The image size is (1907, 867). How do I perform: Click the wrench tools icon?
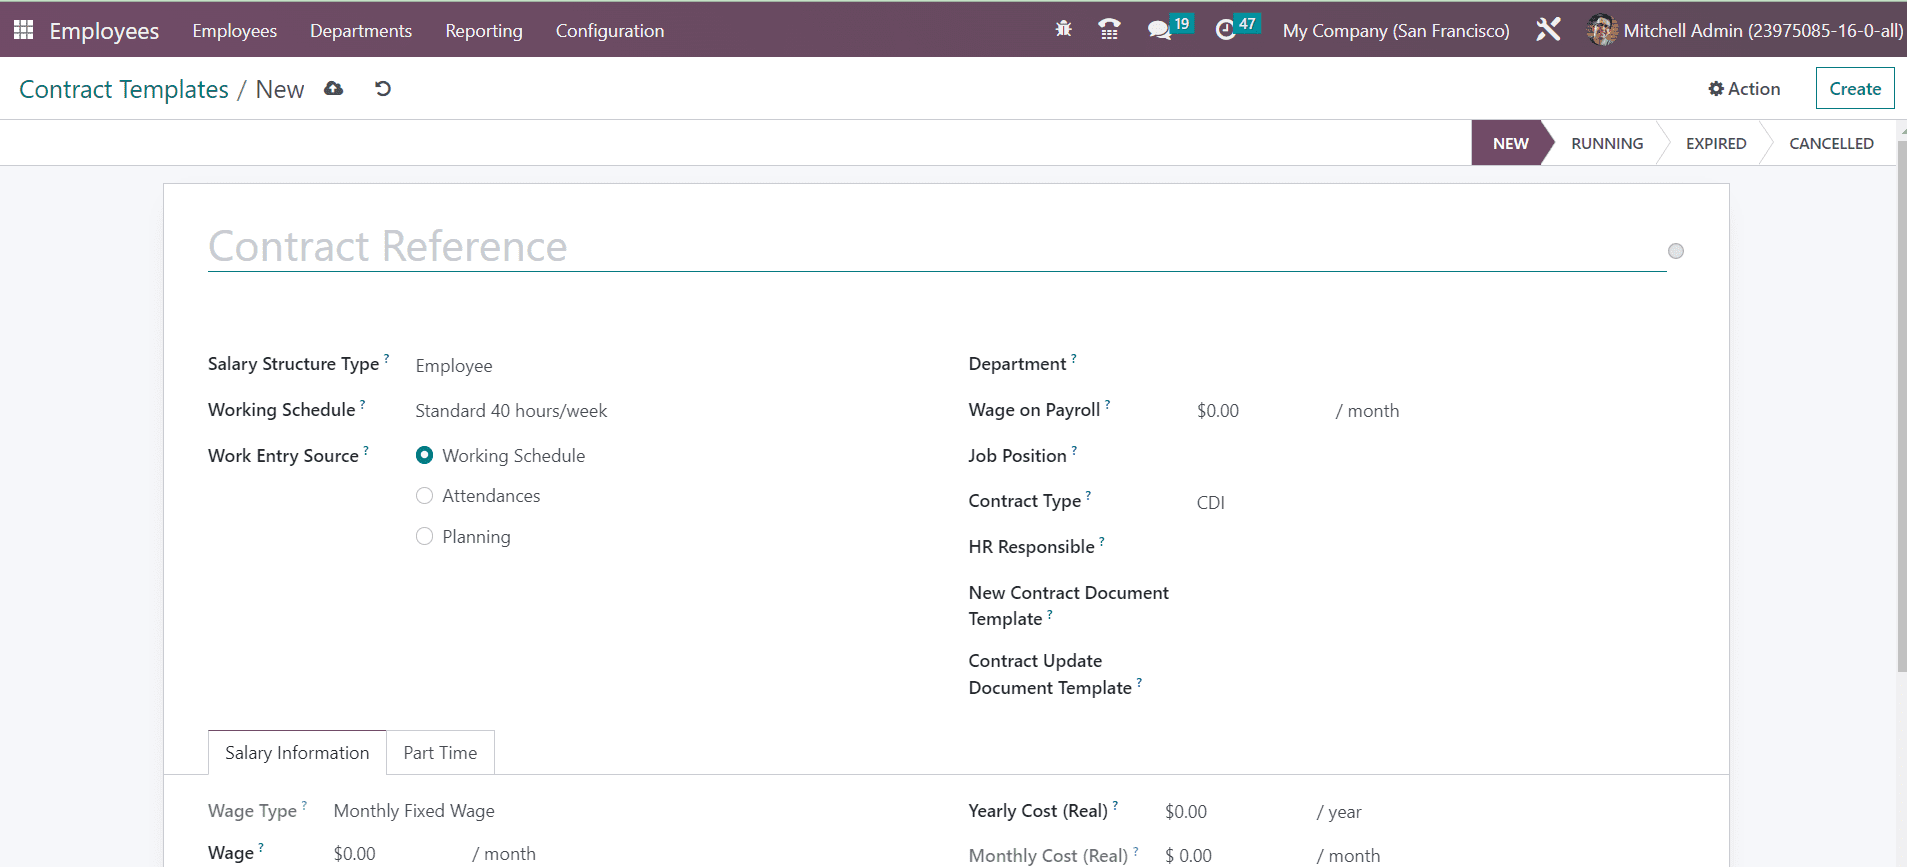tap(1548, 30)
